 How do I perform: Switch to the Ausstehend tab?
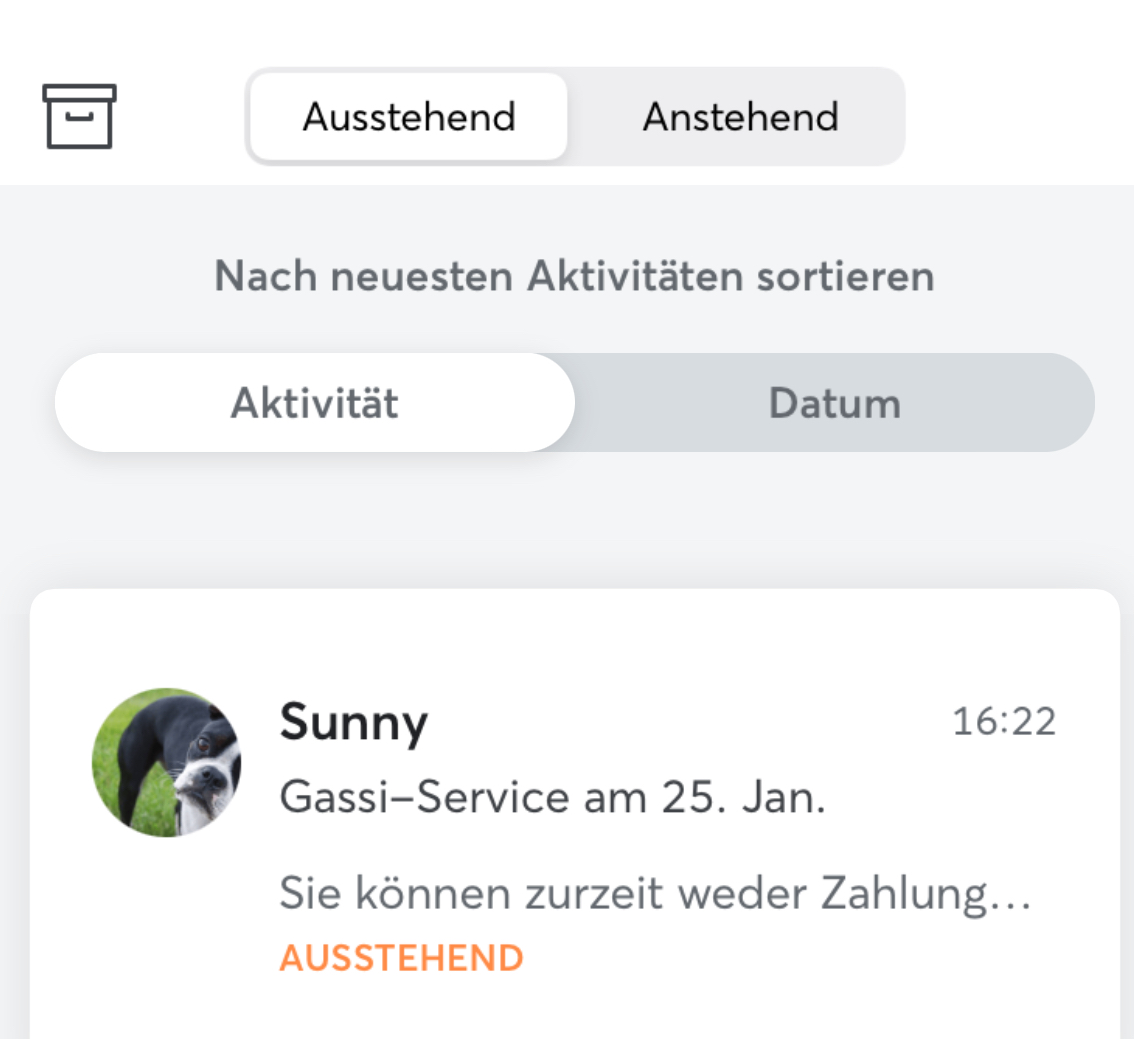[x=409, y=117]
